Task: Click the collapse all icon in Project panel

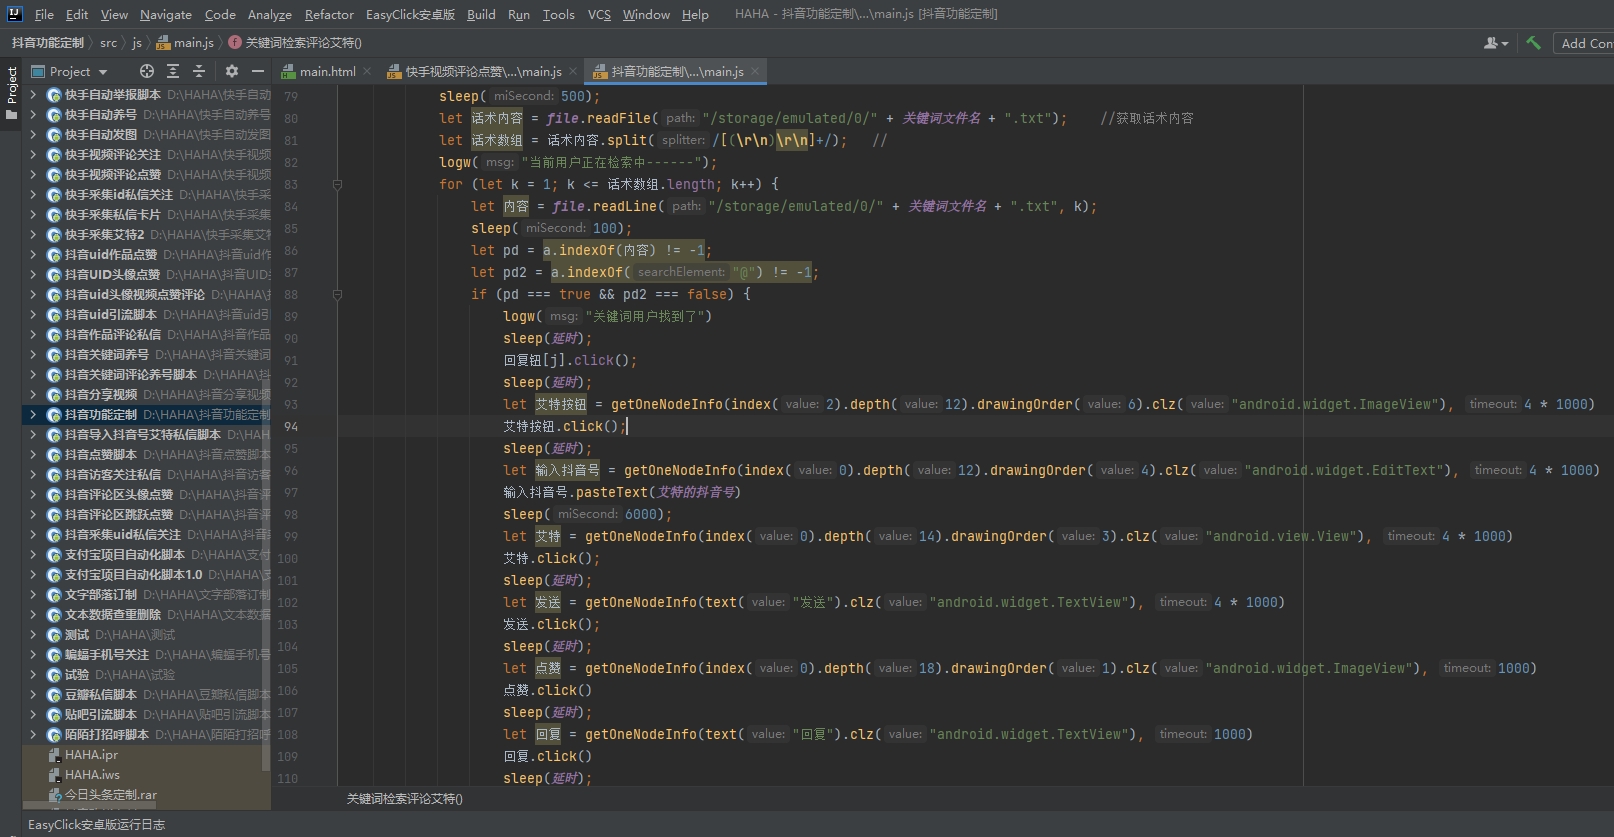Action: tap(199, 71)
